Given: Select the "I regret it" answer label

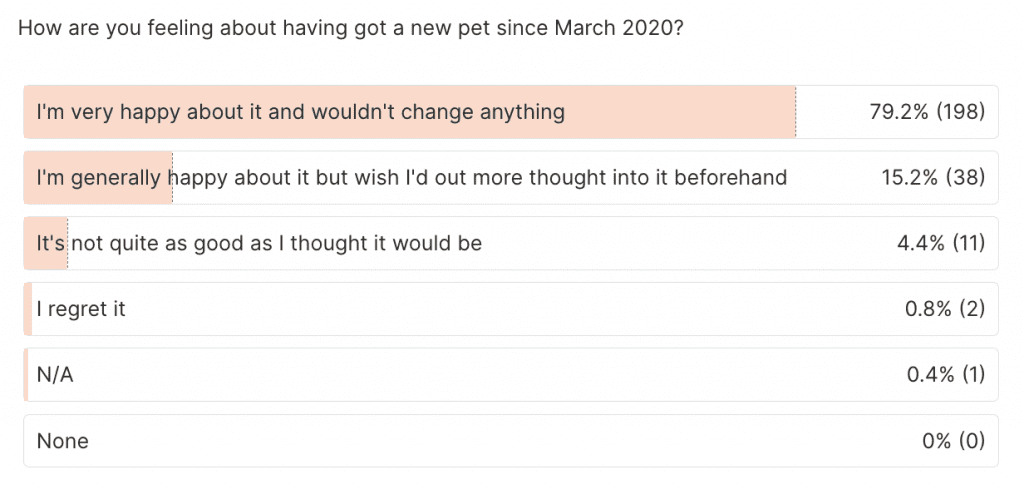Looking at the screenshot, I should click(x=81, y=309).
